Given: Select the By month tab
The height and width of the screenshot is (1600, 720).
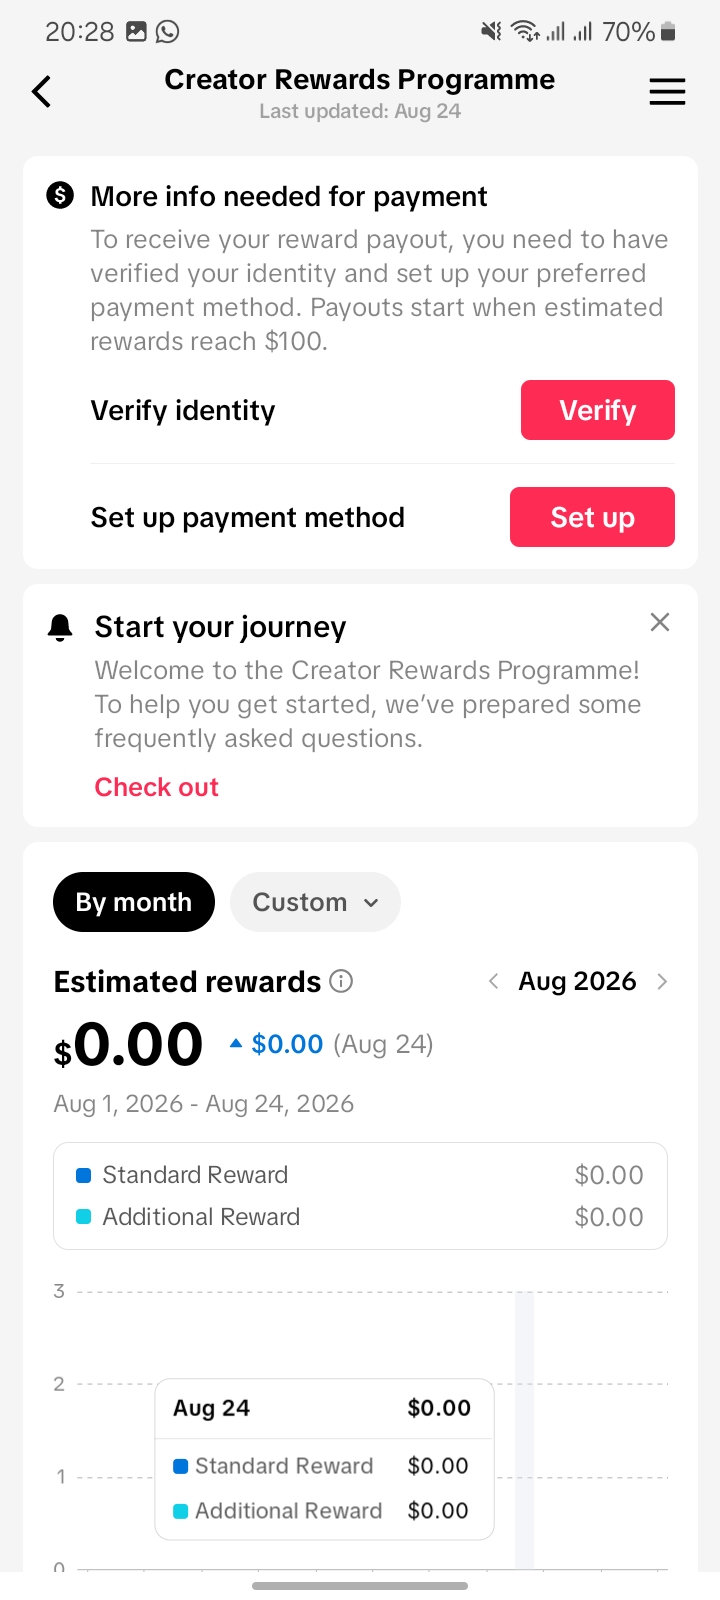Looking at the screenshot, I should pos(134,902).
